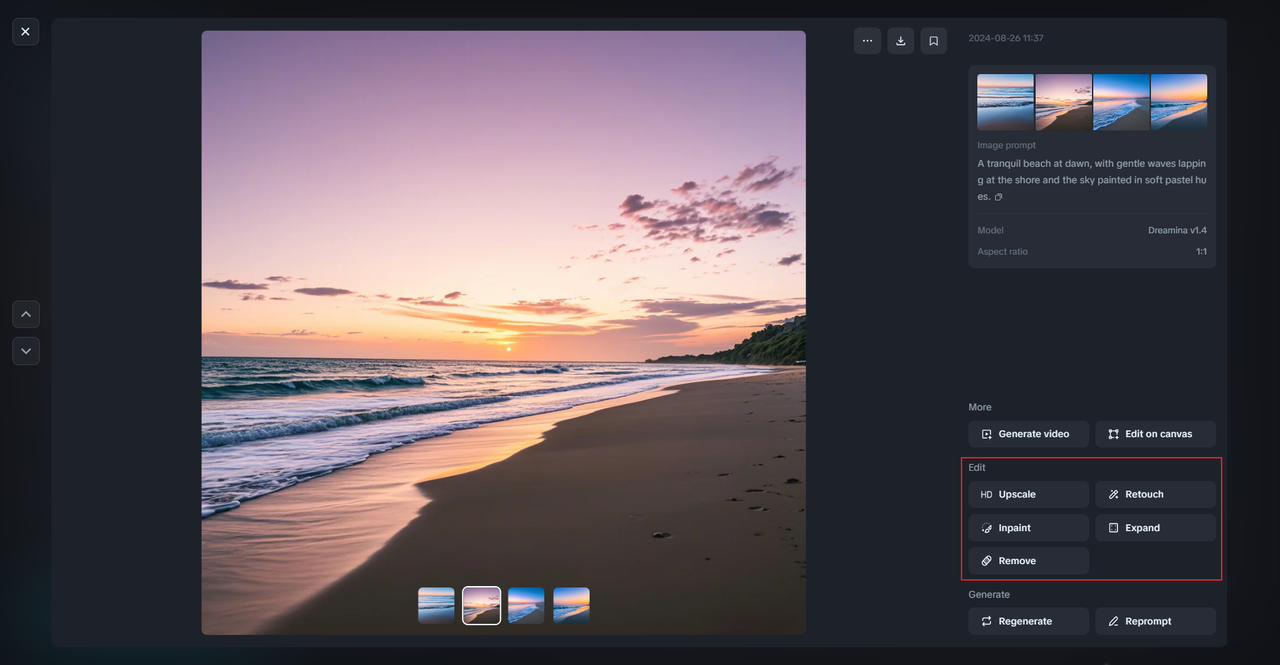Select the Inpaint tool

[x=1028, y=528]
